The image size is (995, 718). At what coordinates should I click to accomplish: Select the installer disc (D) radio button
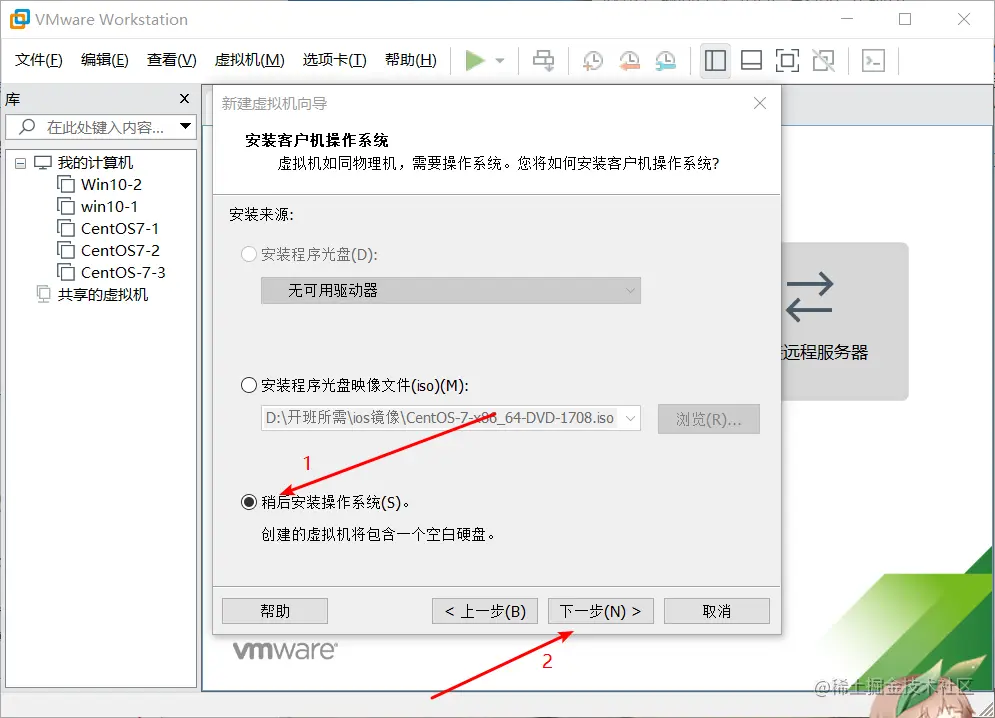pos(248,255)
